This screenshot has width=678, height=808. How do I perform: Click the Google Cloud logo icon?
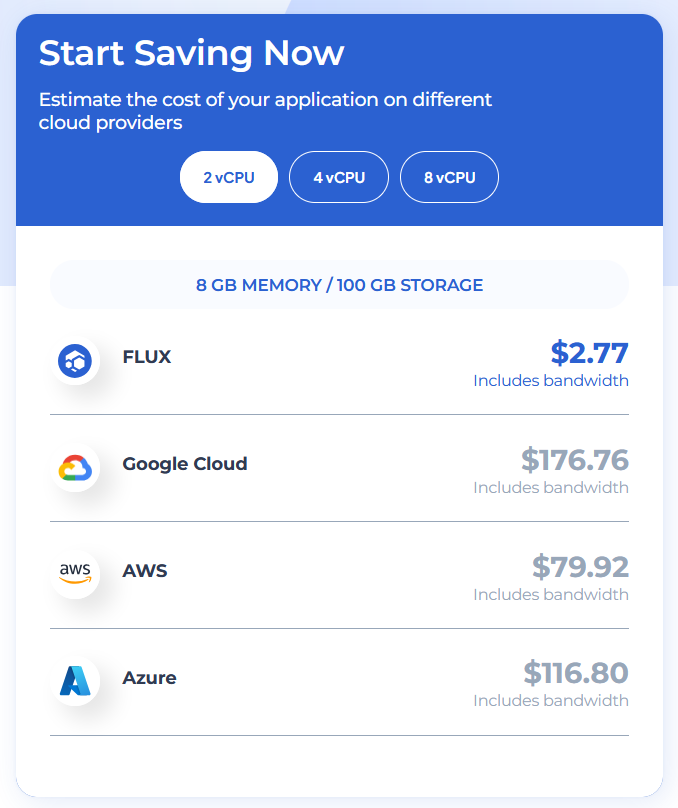(x=75, y=467)
